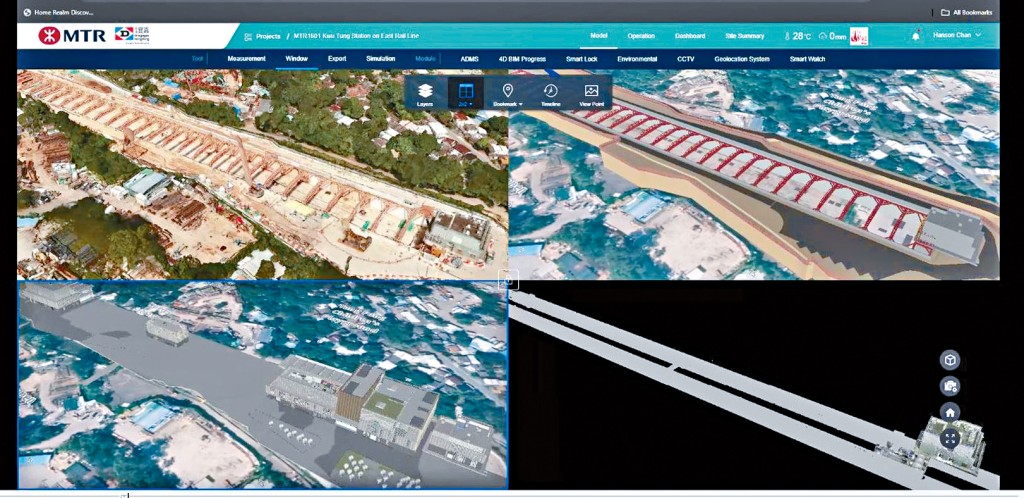1024x498 pixels.
Task: Switch to the Operation tab
Action: [x=641, y=36]
